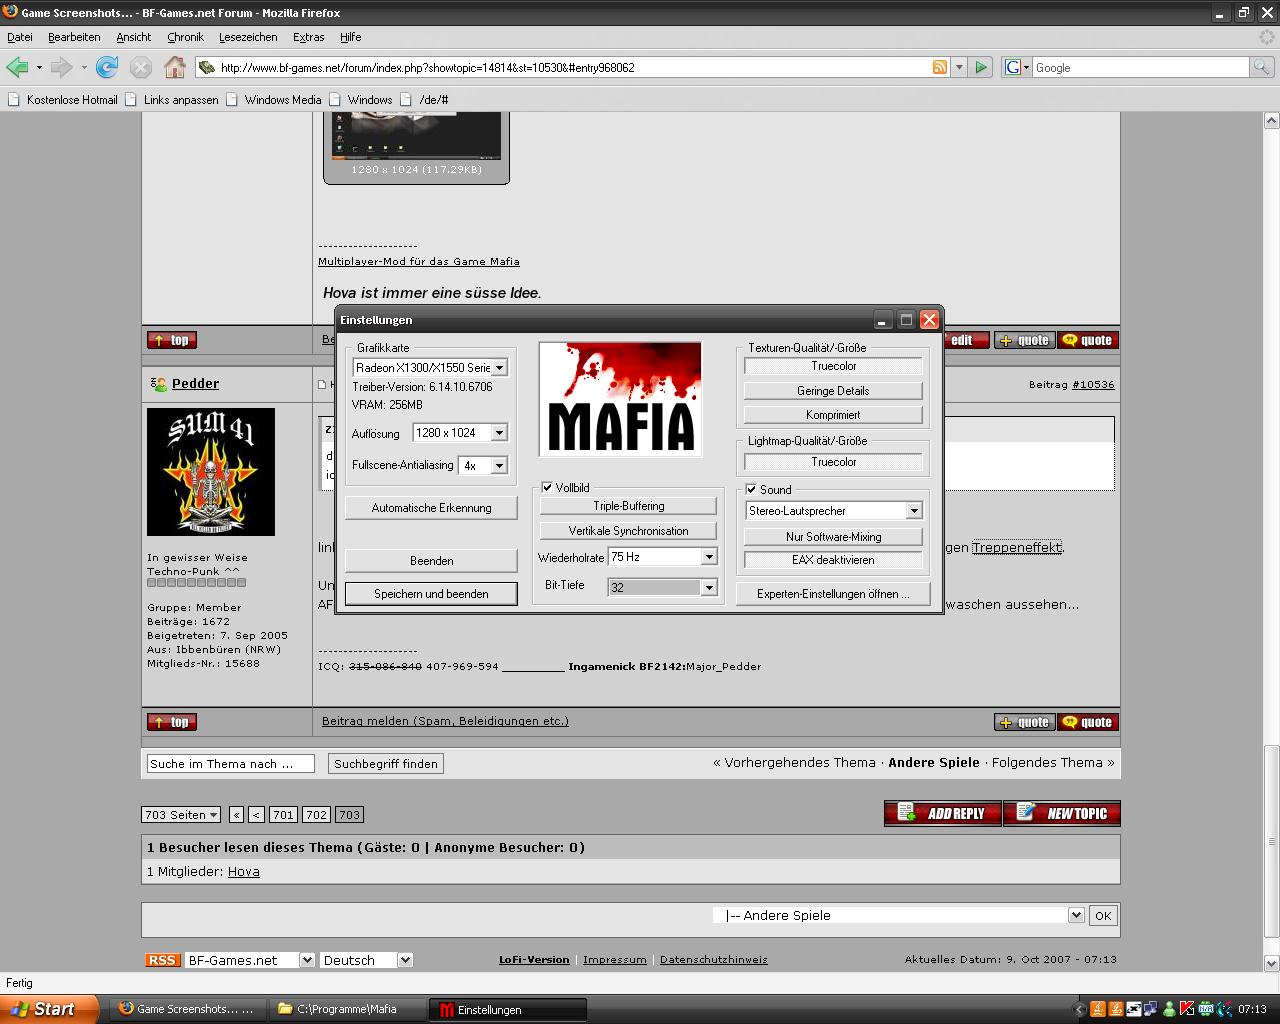Open the Bearbeiten menu

tap(74, 37)
